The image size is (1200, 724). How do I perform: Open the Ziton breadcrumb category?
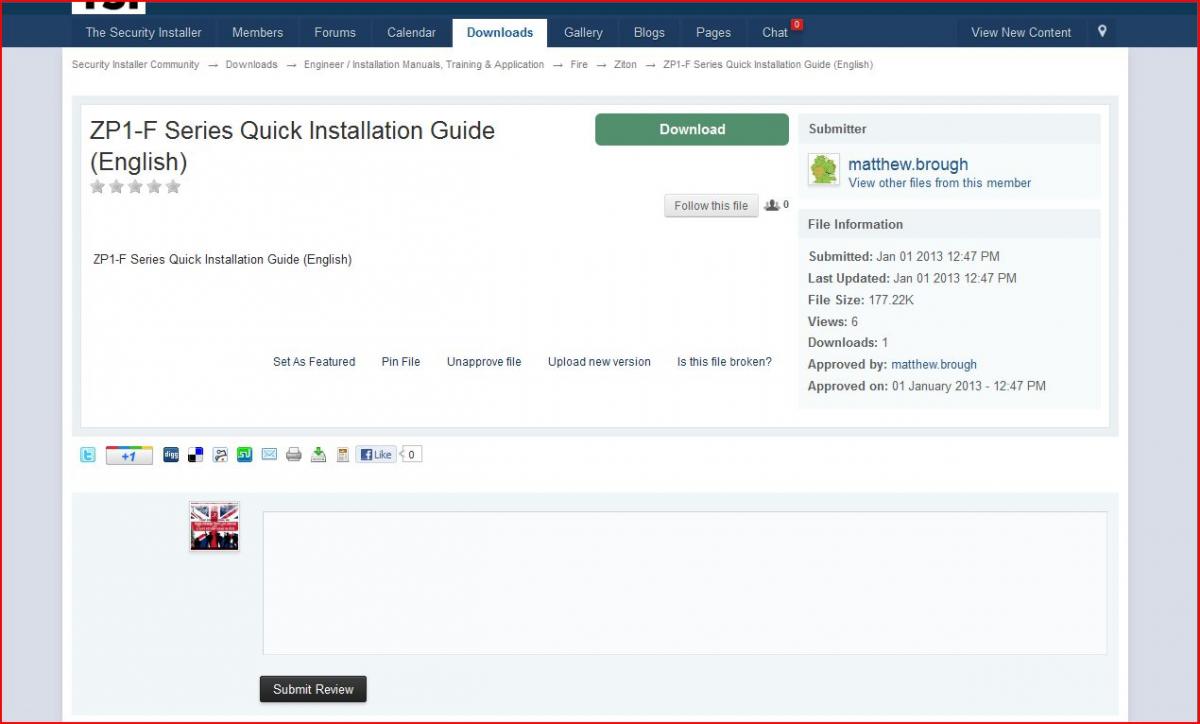click(625, 65)
